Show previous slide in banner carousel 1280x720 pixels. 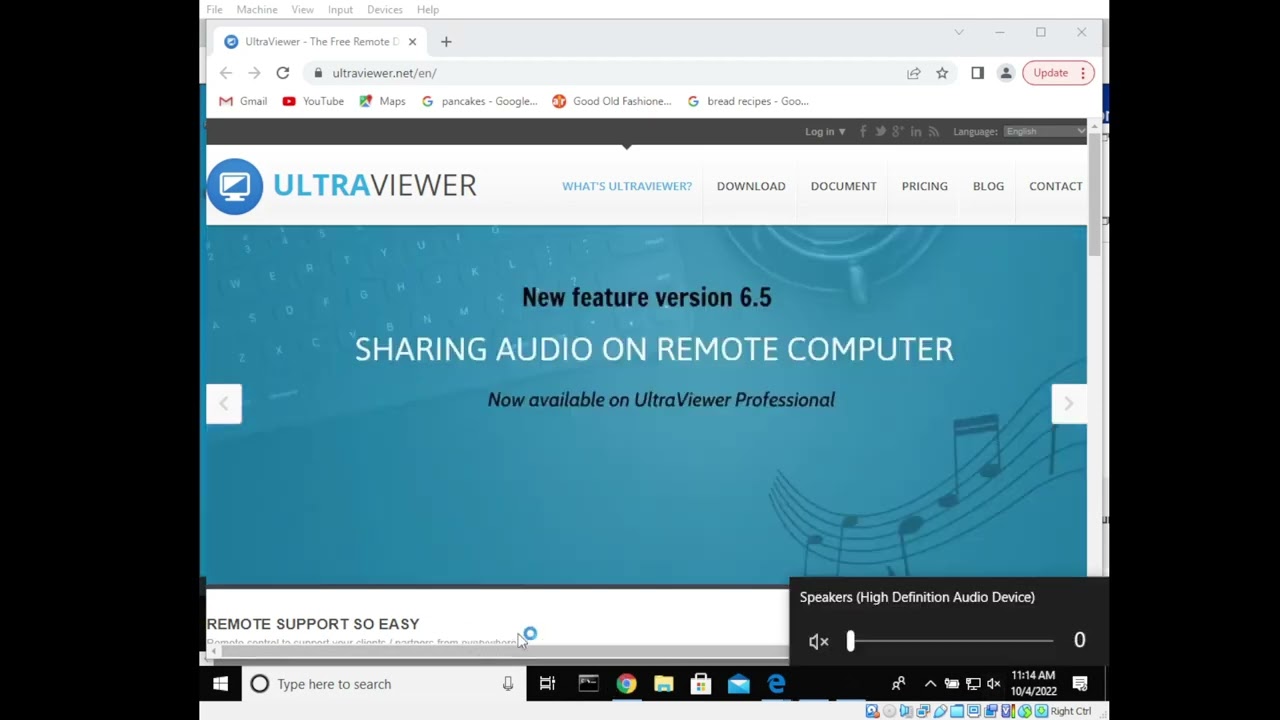224,404
